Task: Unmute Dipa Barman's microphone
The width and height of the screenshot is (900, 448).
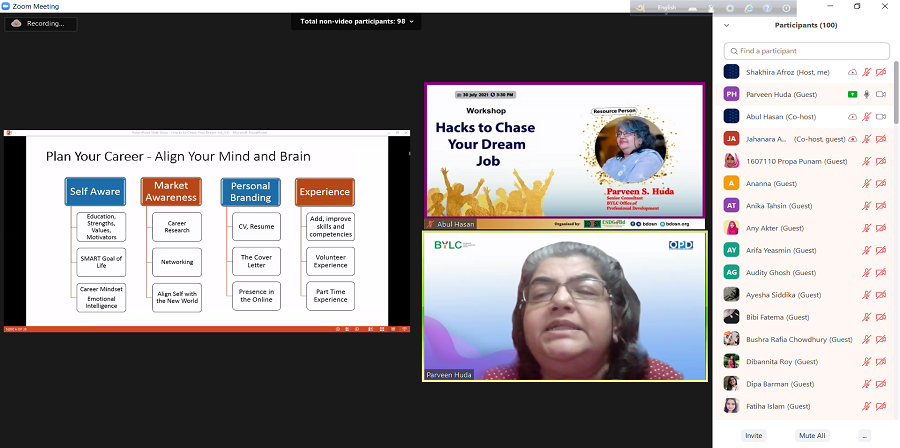Action: [x=866, y=384]
